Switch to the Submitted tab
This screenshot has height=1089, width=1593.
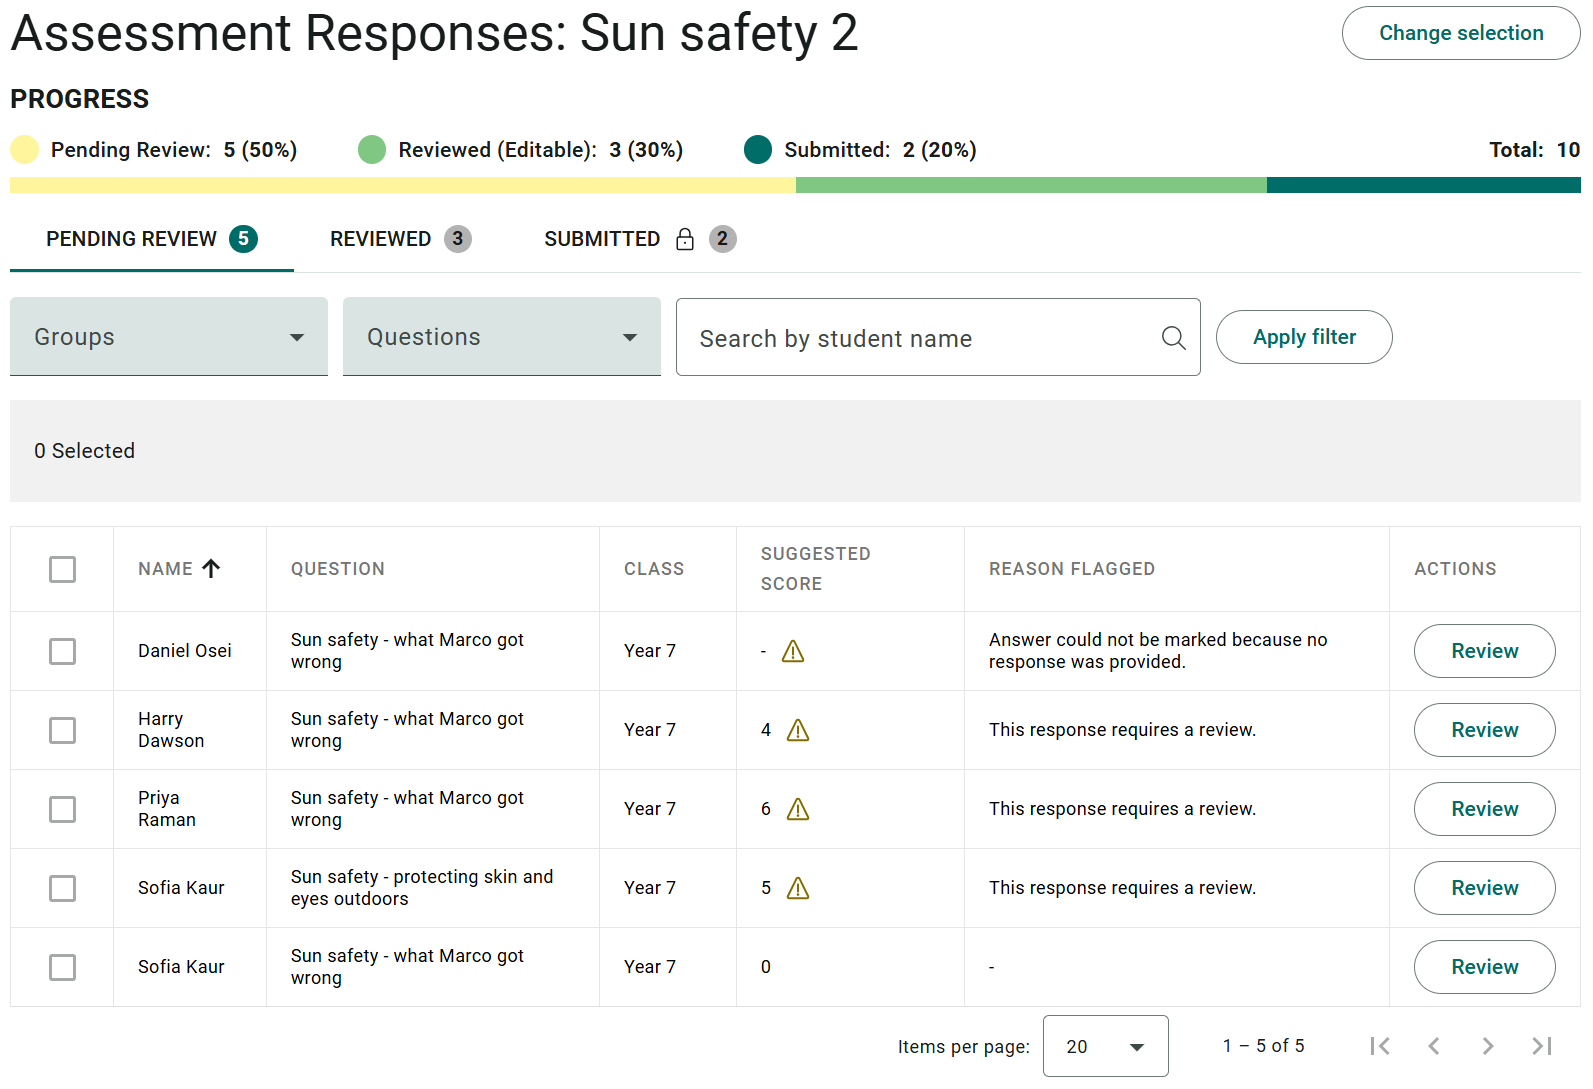point(640,239)
